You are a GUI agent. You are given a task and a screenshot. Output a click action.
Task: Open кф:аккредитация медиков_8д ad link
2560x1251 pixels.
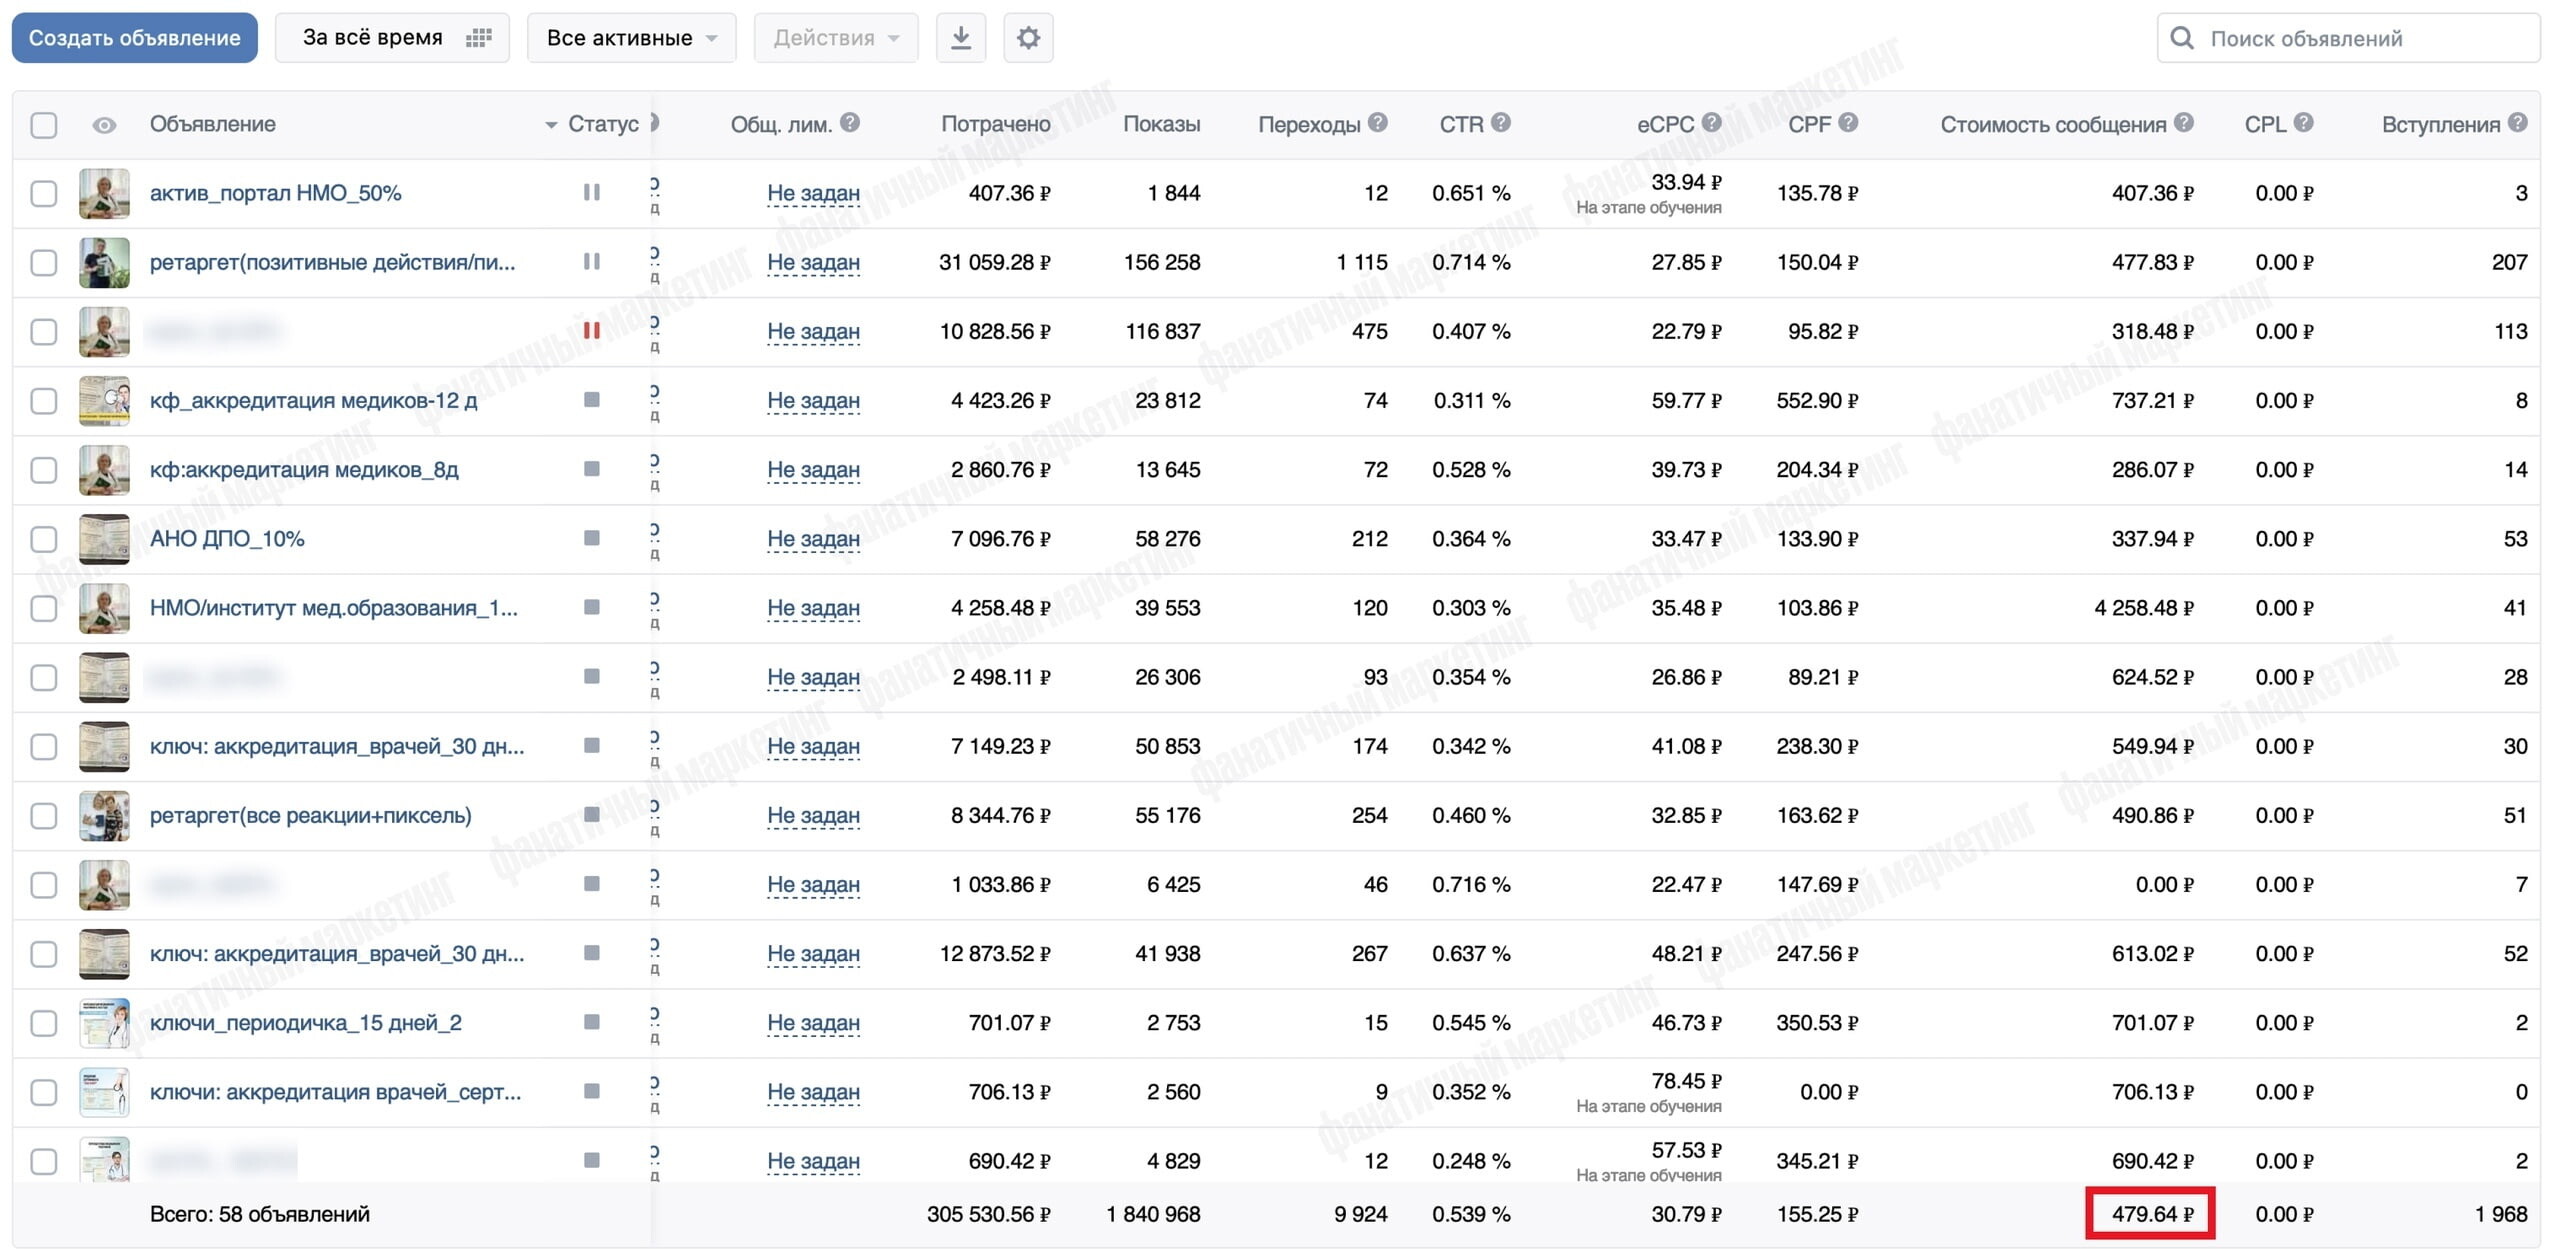pos(304,469)
